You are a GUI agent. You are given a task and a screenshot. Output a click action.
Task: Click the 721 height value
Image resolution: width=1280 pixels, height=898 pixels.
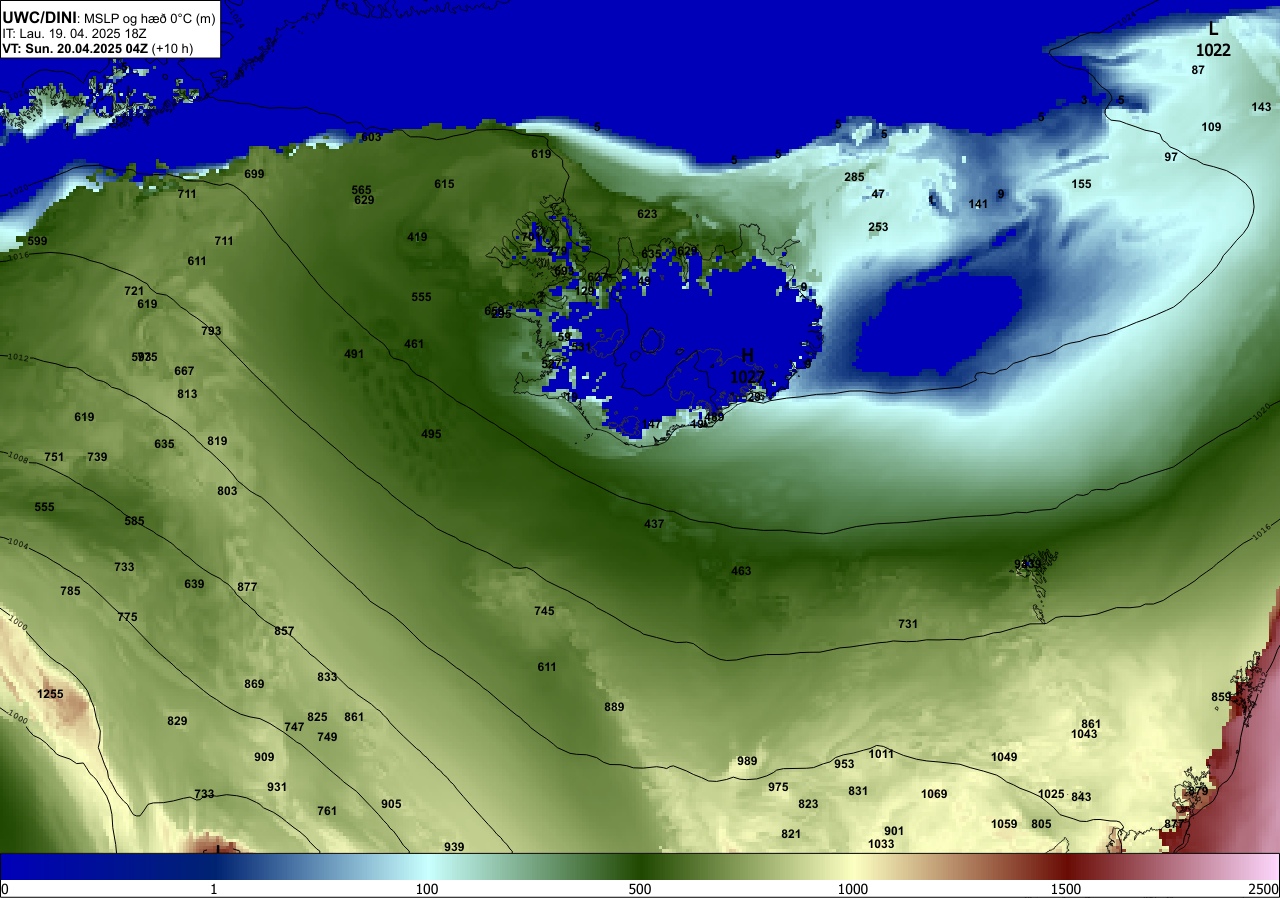coord(134,291)
